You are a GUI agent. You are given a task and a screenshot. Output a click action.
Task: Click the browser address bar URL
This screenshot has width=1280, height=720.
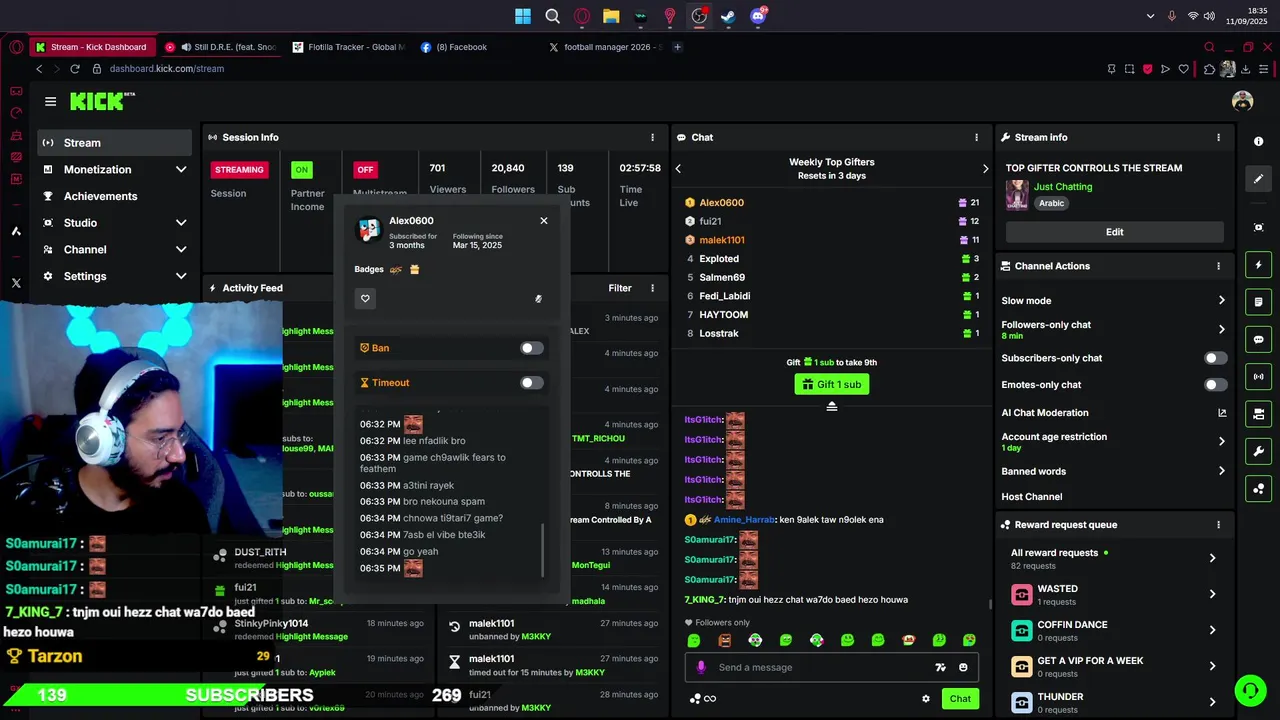click(x=167, y=69)
